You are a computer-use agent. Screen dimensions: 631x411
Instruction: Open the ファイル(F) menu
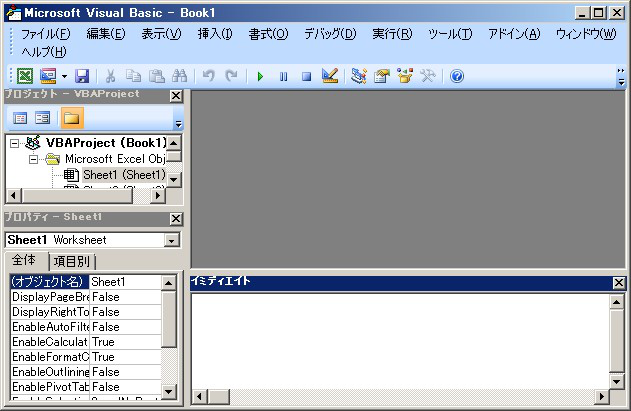click(x=46, y=34)
